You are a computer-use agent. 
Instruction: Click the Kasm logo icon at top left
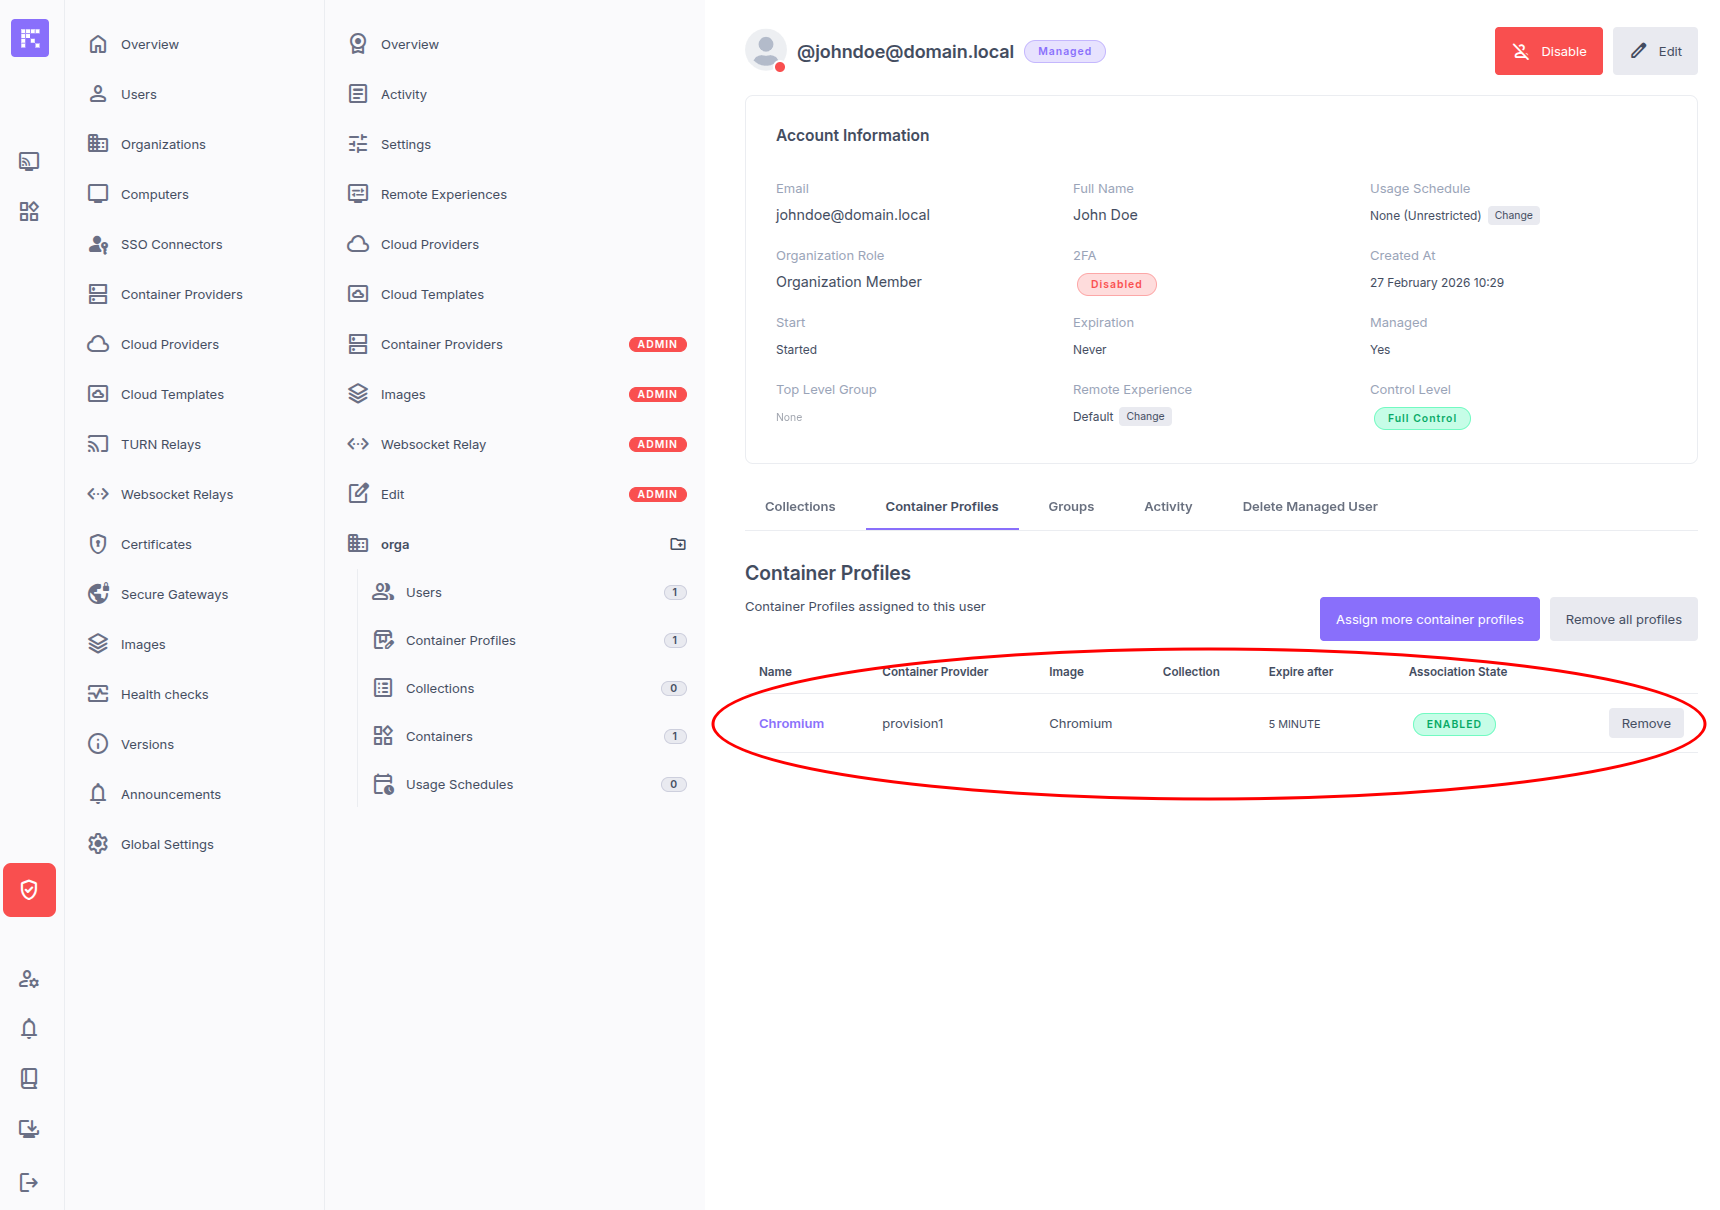(30, 38)
